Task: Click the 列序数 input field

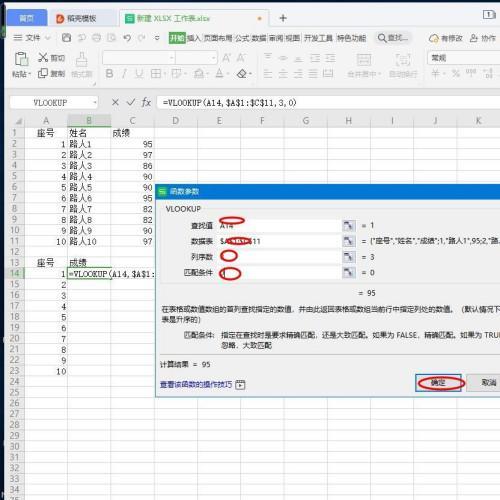Action: tap(279, 257)
